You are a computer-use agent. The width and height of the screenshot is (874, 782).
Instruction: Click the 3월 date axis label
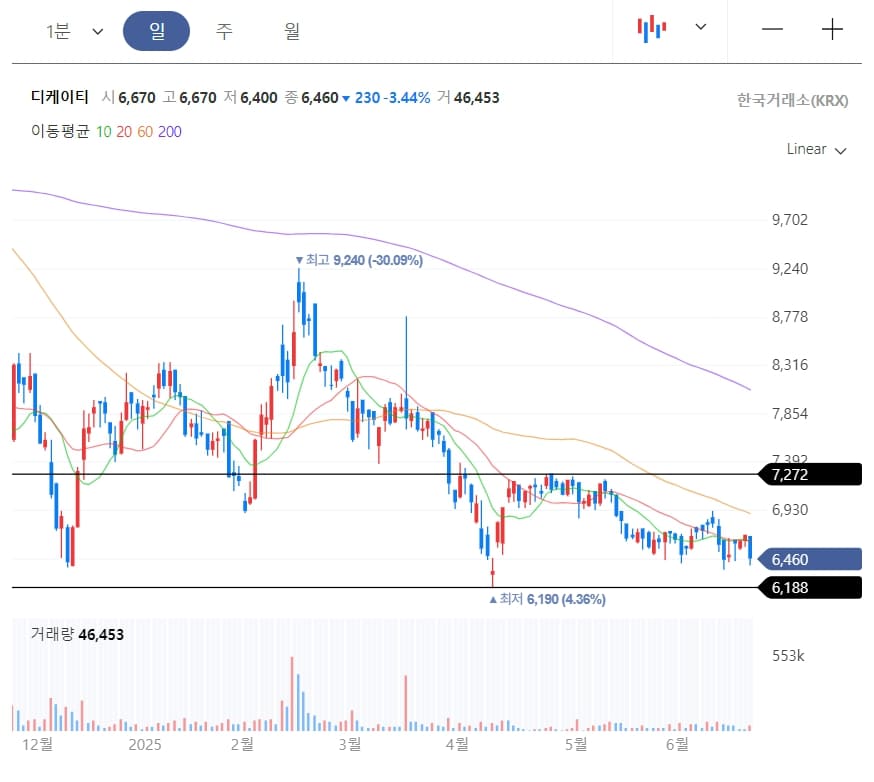349,744
